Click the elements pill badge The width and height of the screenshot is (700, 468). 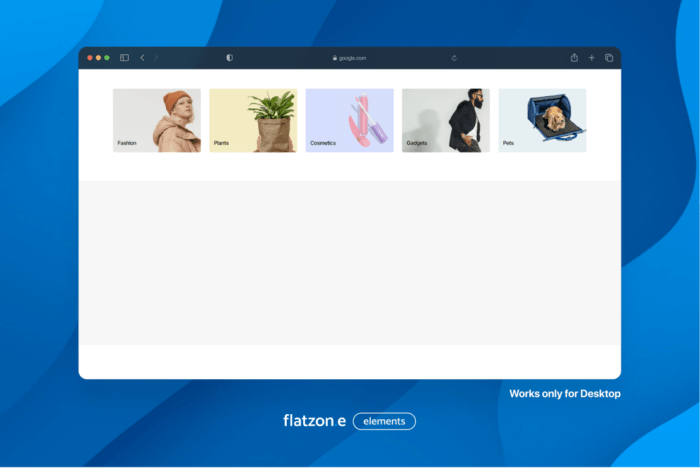point(384,421)
